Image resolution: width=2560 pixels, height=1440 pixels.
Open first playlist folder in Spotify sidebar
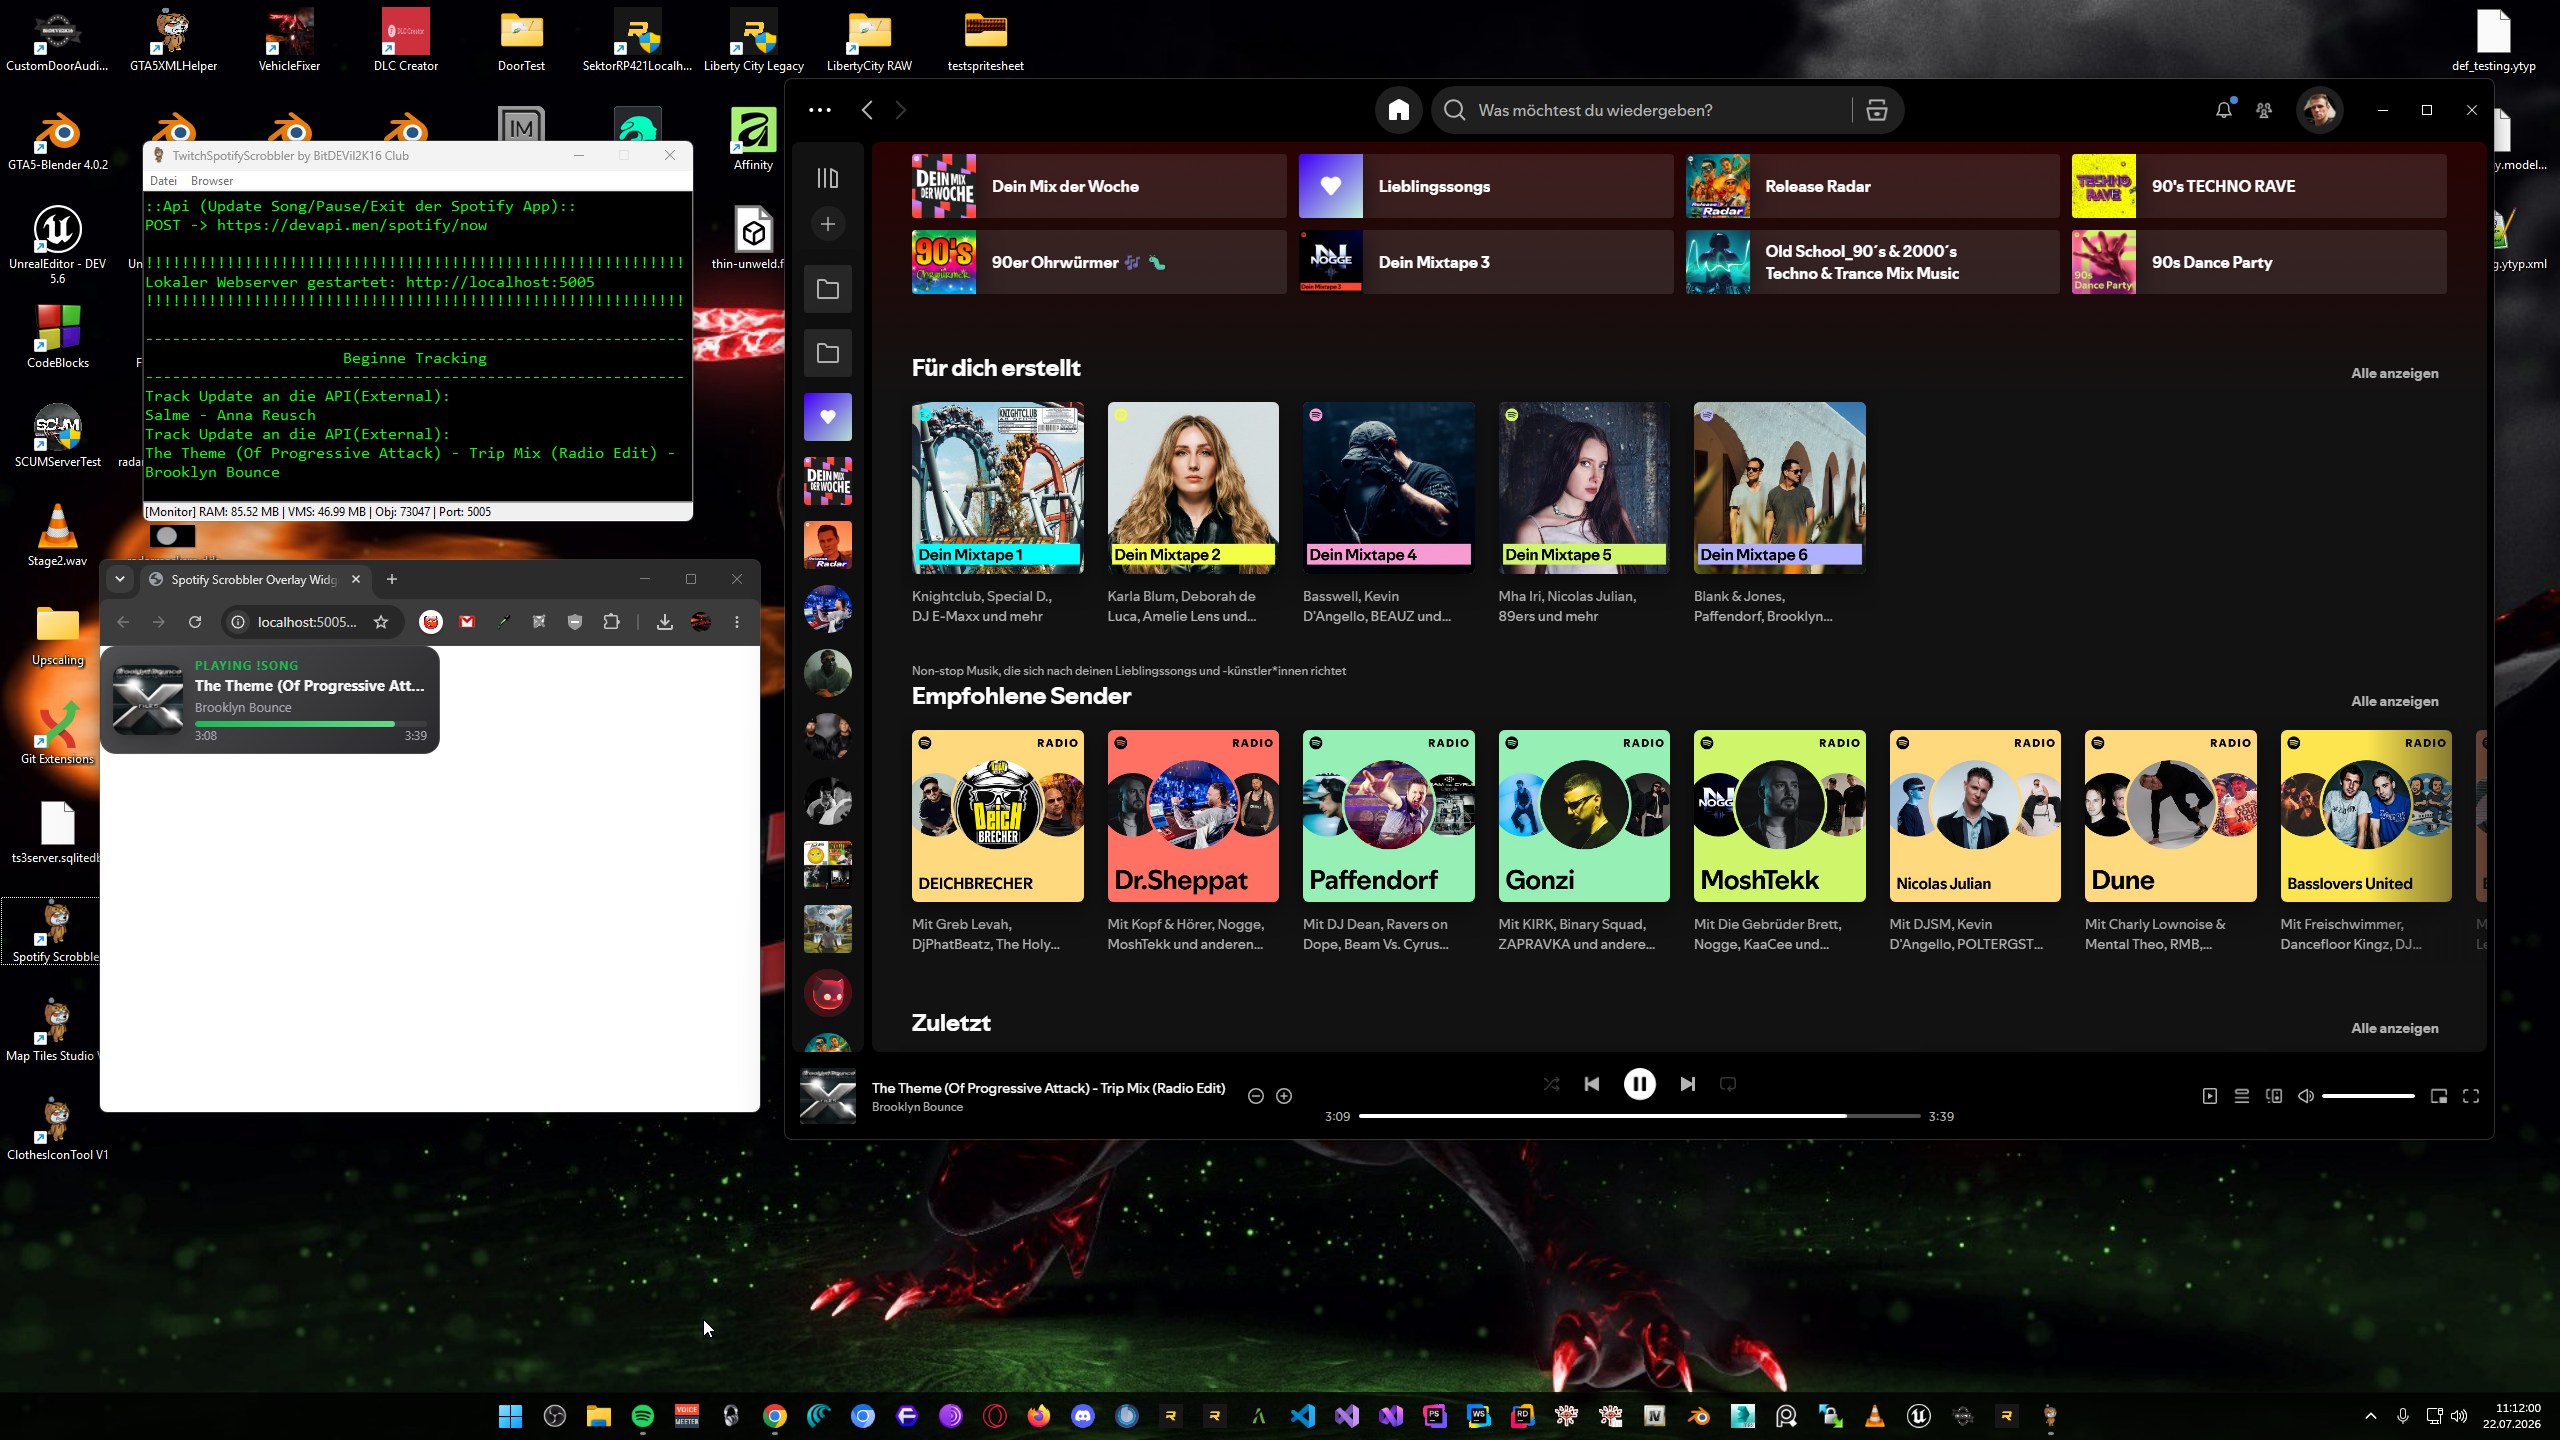pyautogui.click(x=828, y=290)
